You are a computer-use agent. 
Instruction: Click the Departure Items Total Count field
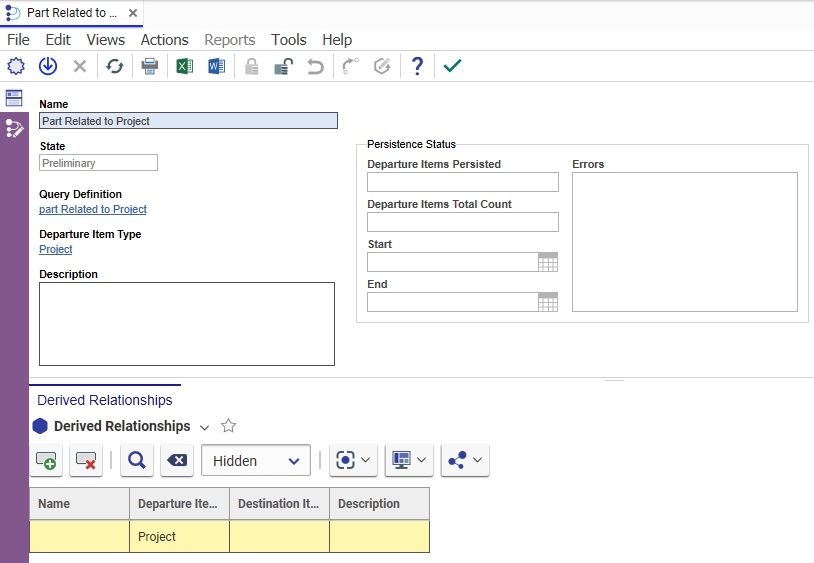click(463, 222)
